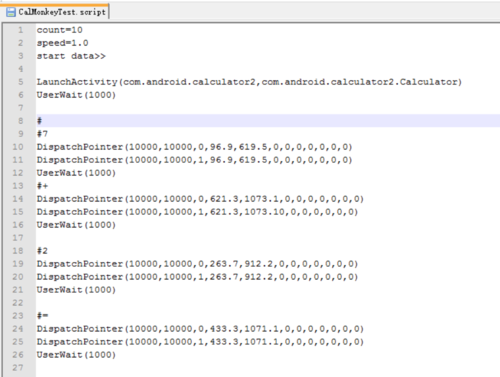This screenshot has width=500, height=377.
Task: Click the line 'start data>>'
Action: [x=71, y=56]
